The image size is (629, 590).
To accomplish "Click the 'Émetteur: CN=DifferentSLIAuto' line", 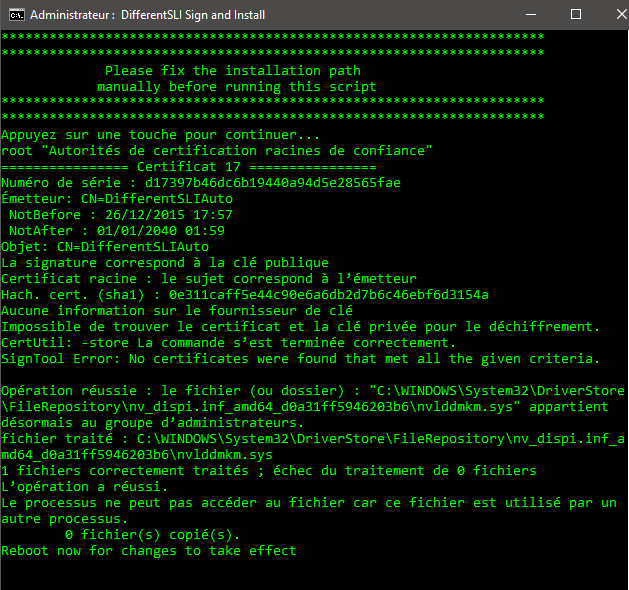I will pyautogui.click(x=117, y=199).
